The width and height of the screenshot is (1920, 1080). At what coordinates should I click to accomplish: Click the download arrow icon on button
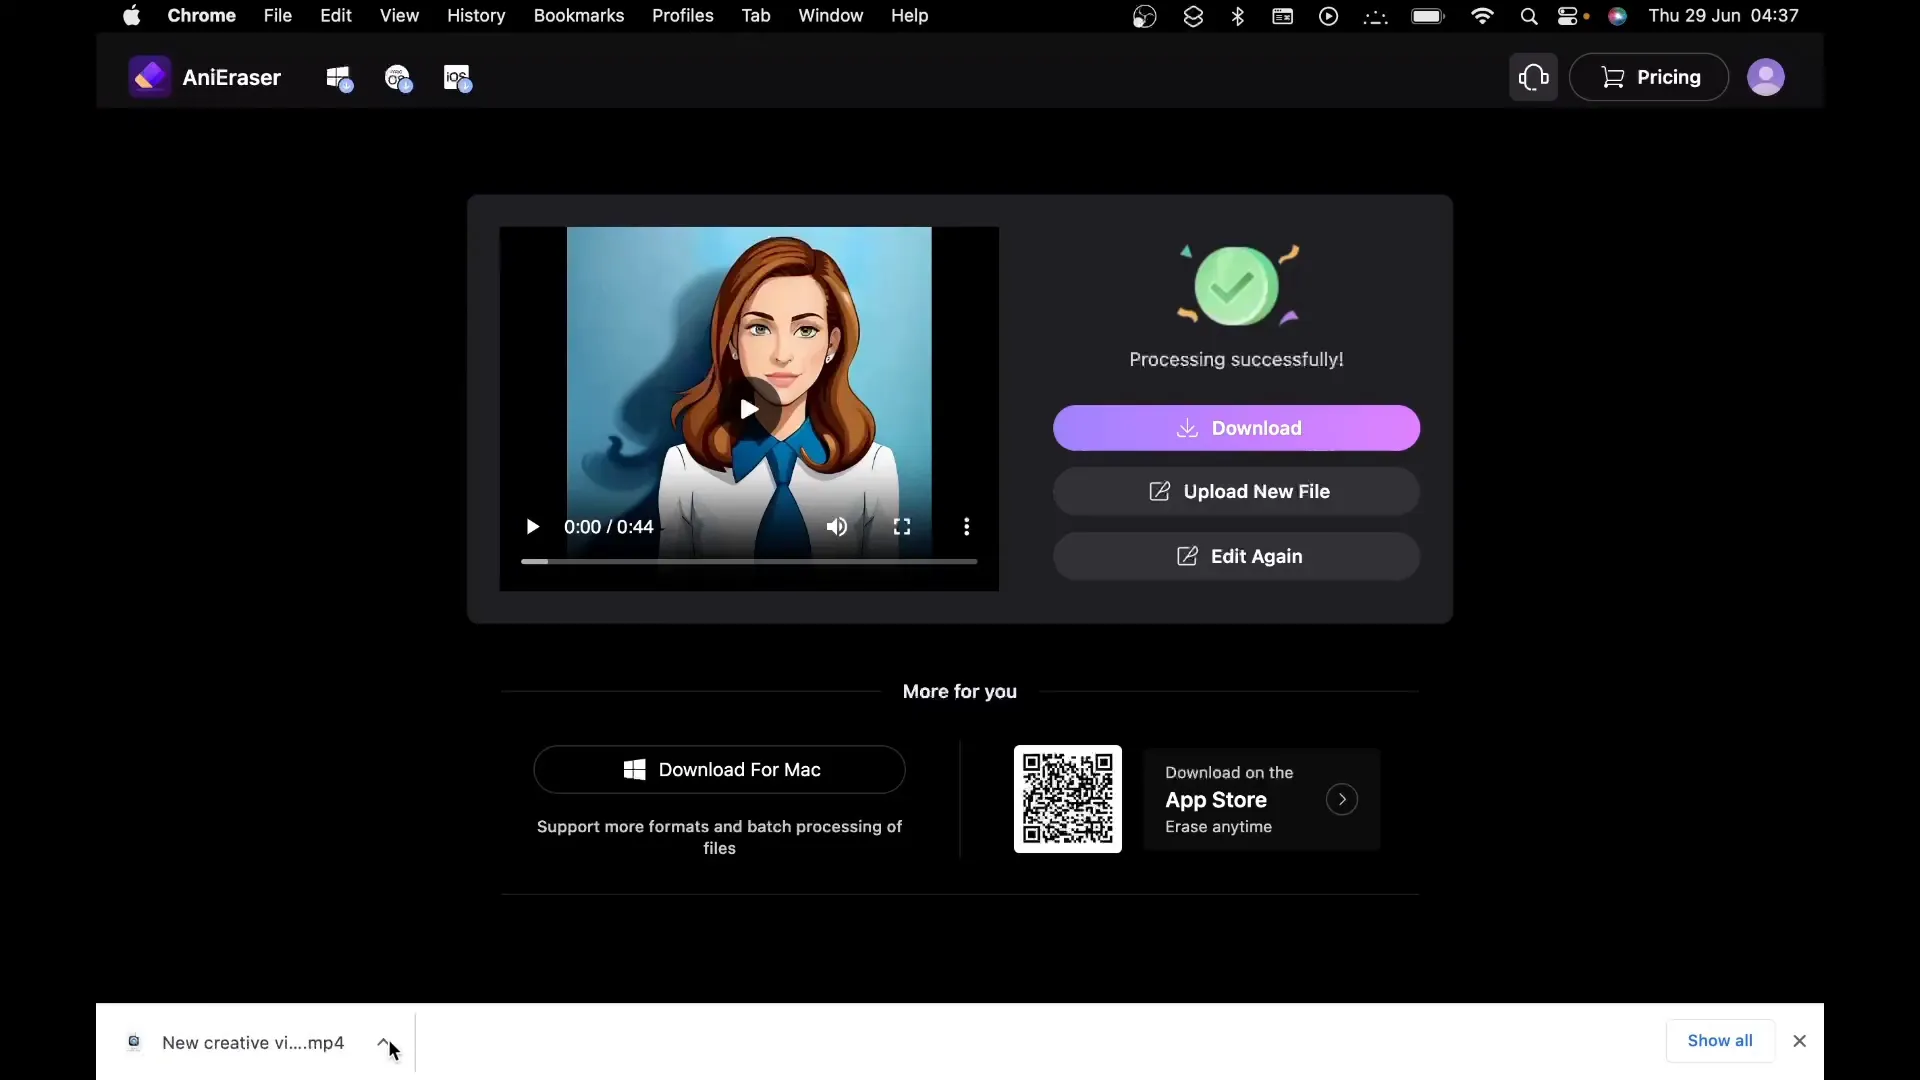1187,427
